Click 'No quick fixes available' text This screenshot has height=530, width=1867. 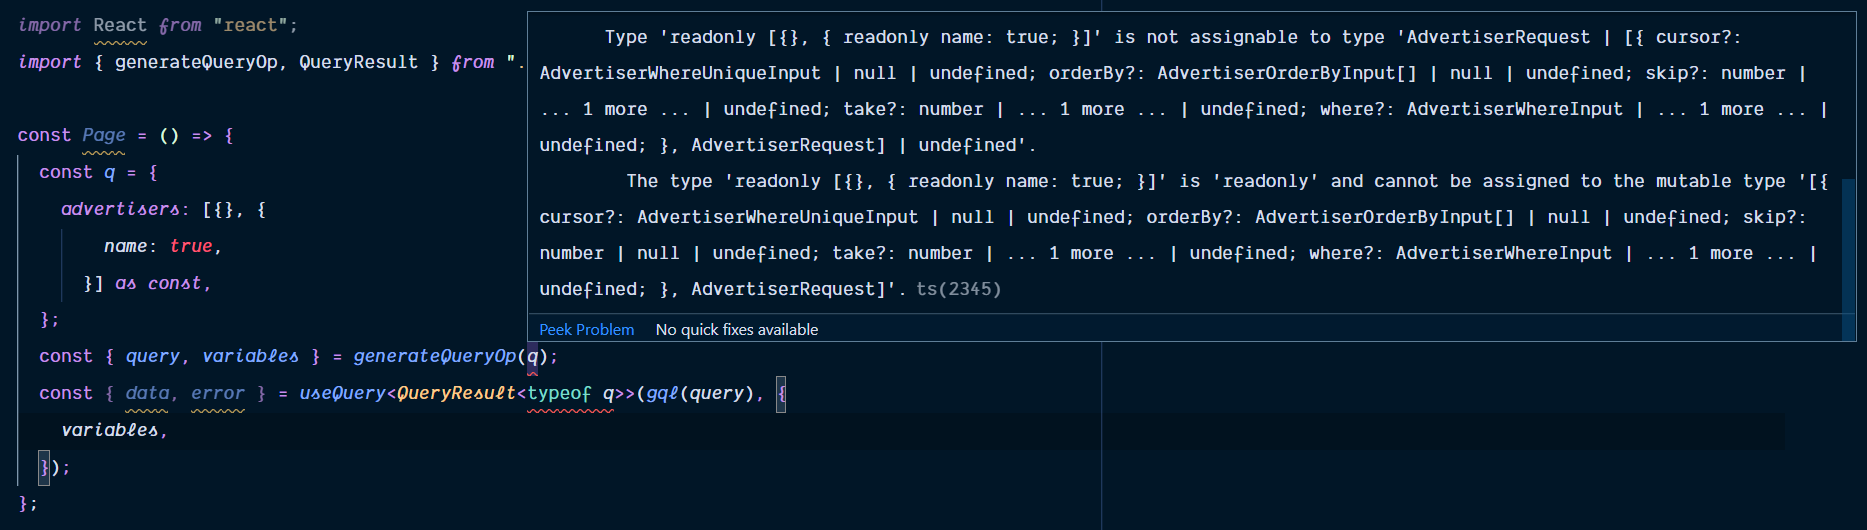tap(736, 329)
